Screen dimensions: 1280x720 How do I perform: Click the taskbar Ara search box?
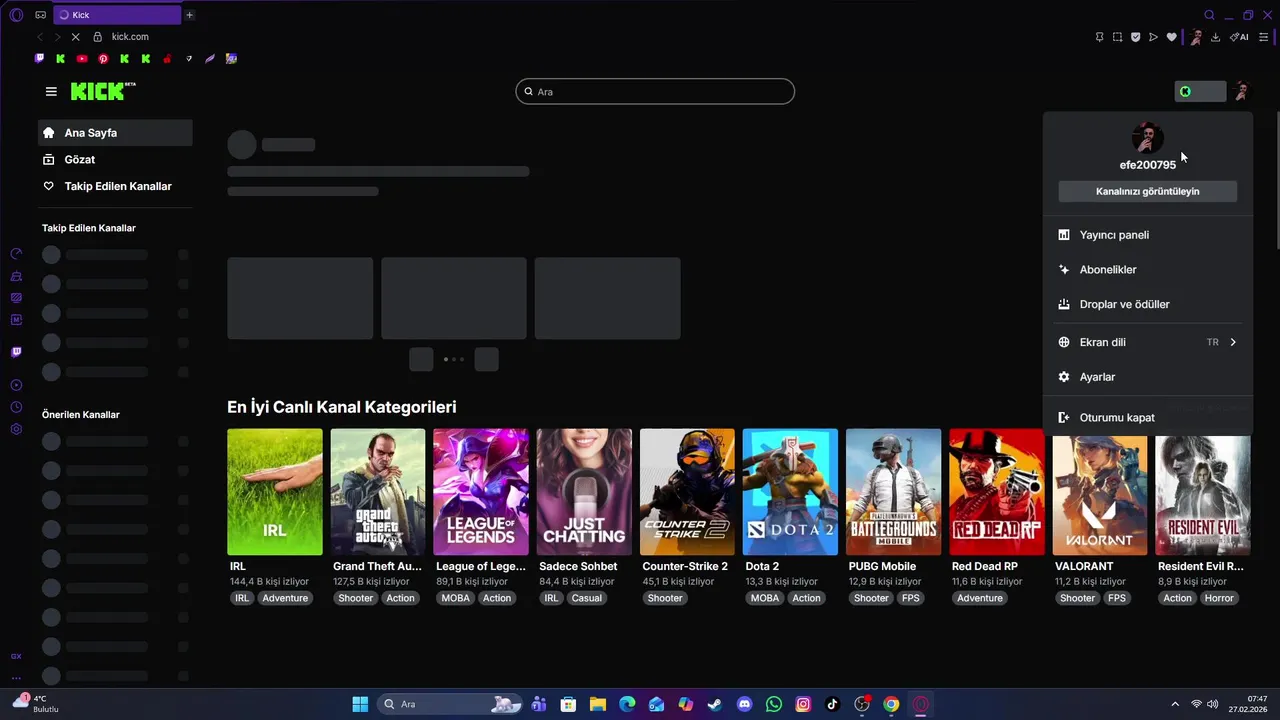451,704
